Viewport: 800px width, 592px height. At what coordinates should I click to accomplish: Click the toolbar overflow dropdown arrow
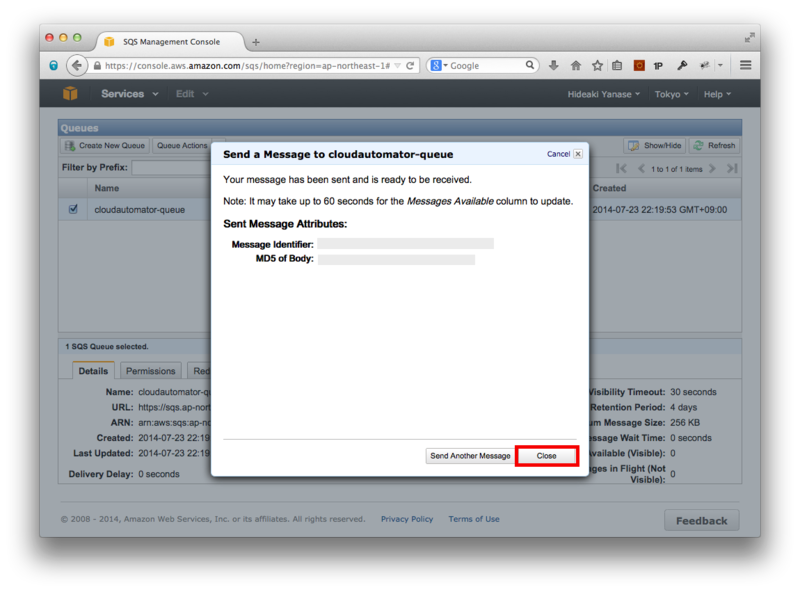point(720,65)
